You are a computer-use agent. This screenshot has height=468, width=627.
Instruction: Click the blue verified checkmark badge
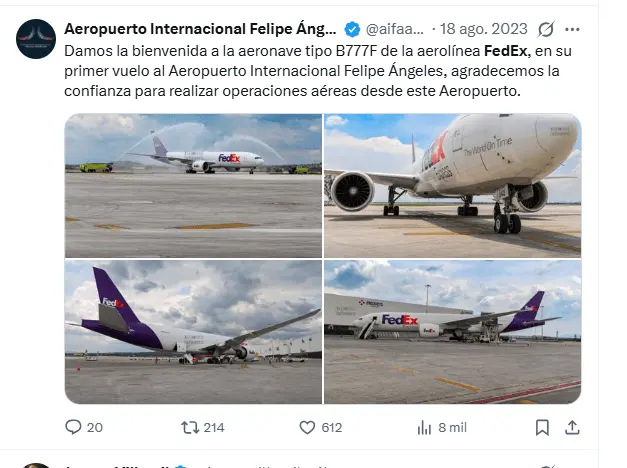[353, 29]
